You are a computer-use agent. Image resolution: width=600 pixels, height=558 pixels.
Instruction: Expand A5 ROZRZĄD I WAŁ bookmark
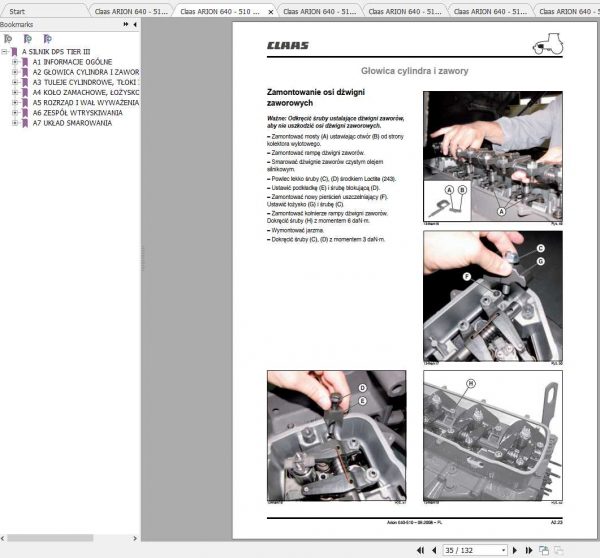pyautogui.click(x=15, y=103)
